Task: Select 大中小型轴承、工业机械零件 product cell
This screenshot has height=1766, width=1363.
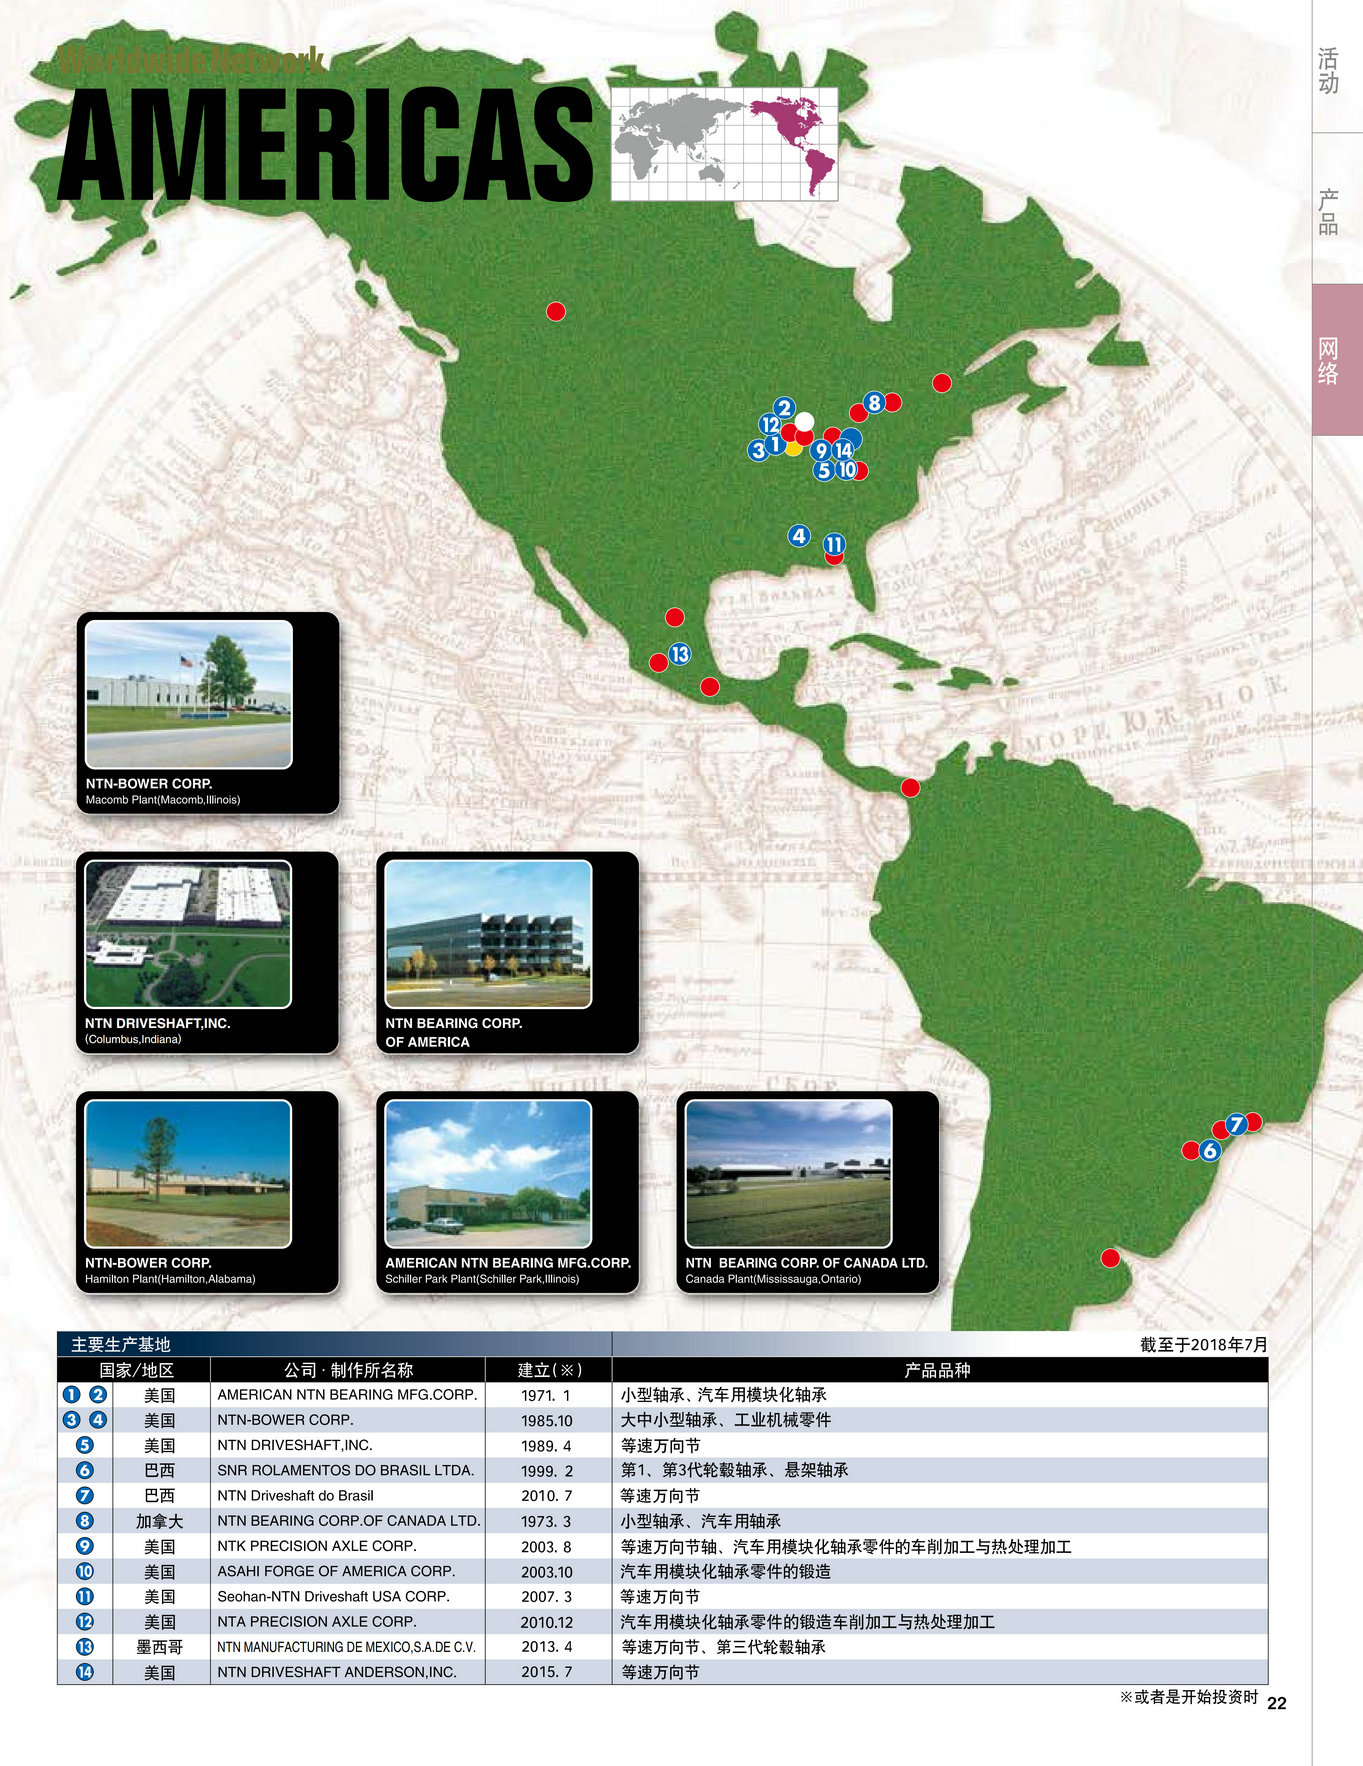Action: [x=726, y=1420]
